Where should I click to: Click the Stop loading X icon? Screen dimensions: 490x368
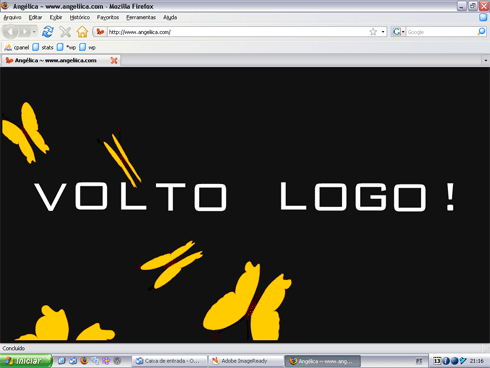[x=65, y=32]
